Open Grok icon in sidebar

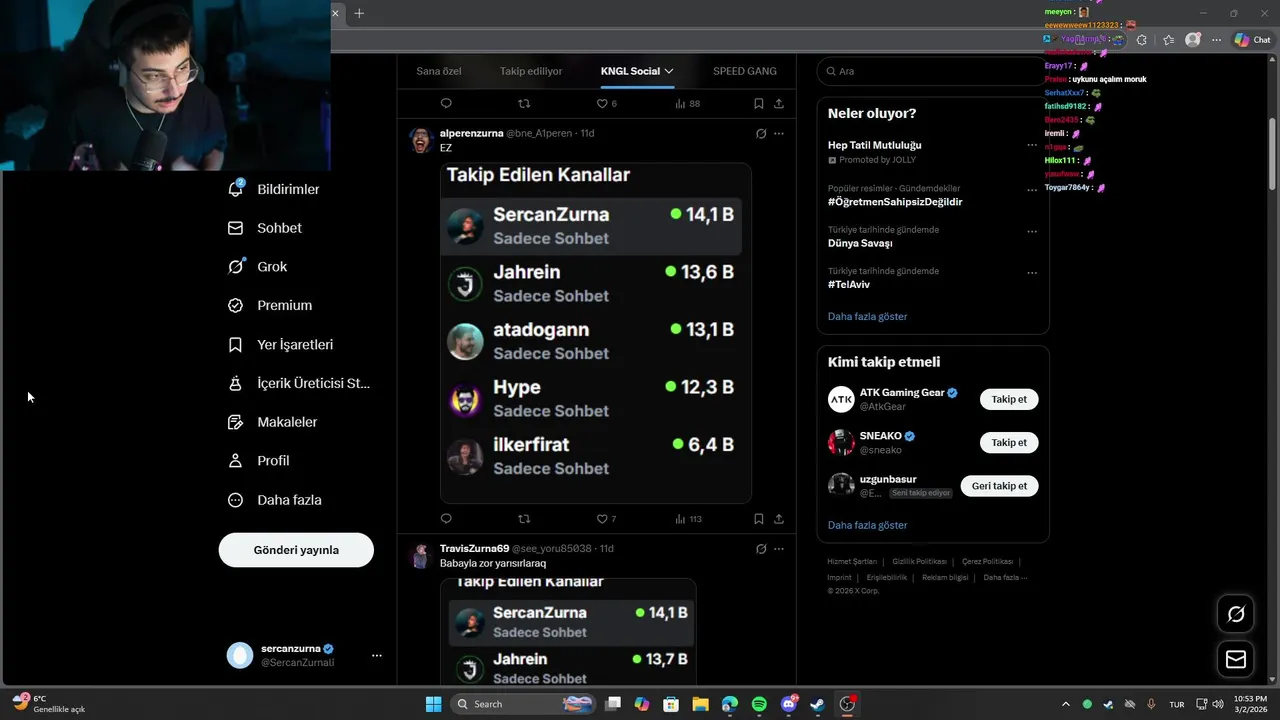236,266
